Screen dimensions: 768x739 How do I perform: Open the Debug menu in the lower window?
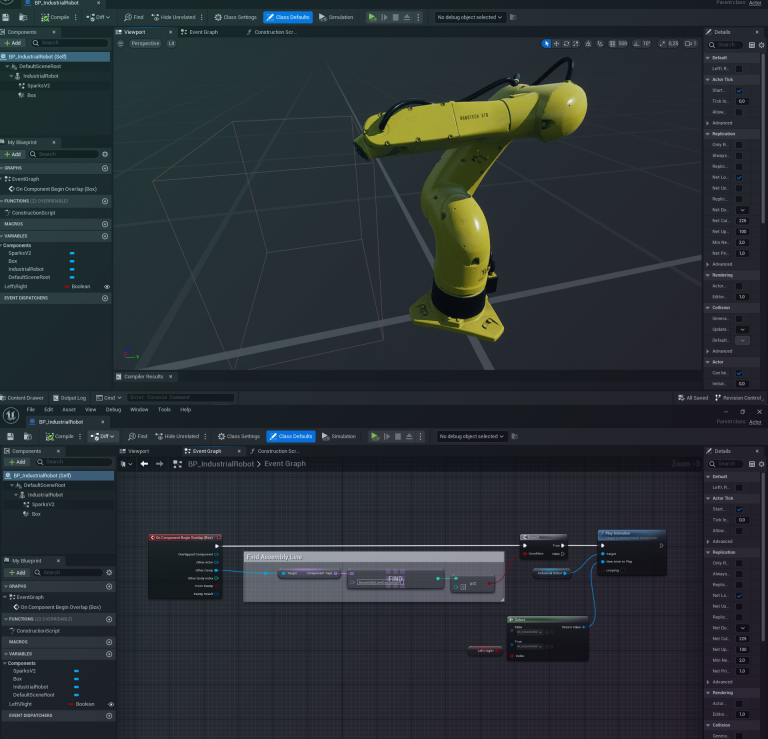pos(113,409)
